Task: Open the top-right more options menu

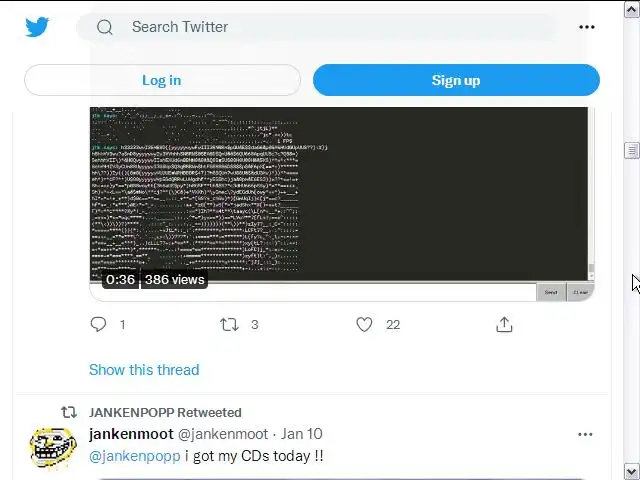Action: click(x=587, y=27)
